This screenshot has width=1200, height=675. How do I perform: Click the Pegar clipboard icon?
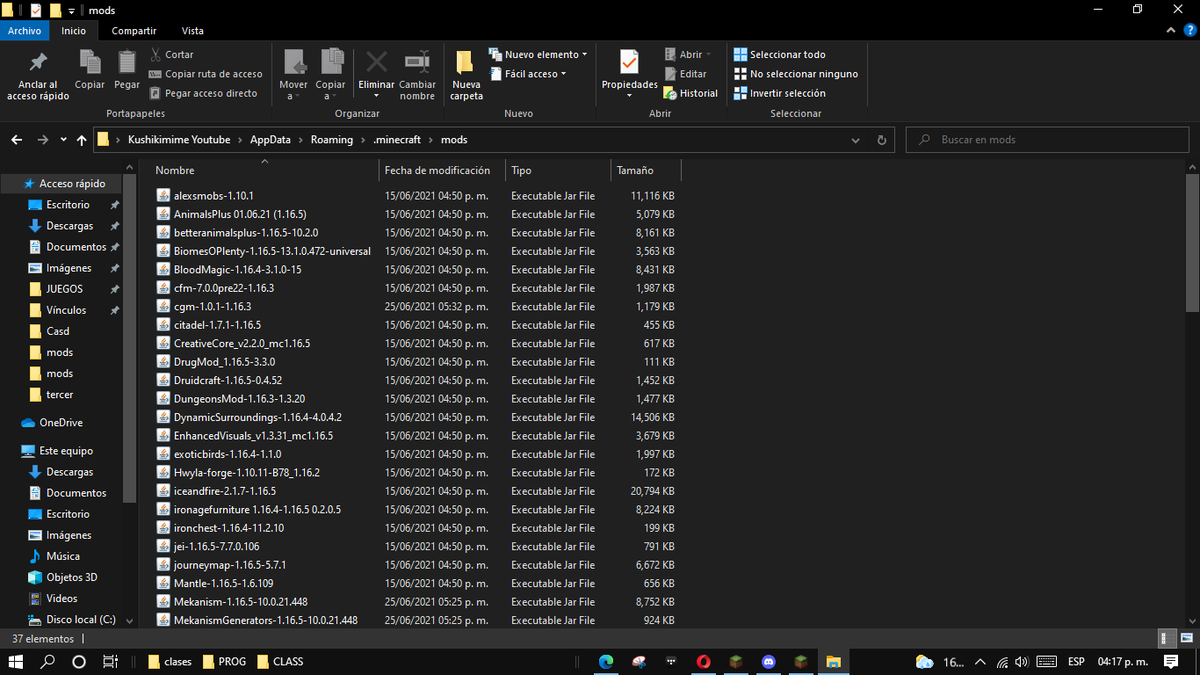127,62
